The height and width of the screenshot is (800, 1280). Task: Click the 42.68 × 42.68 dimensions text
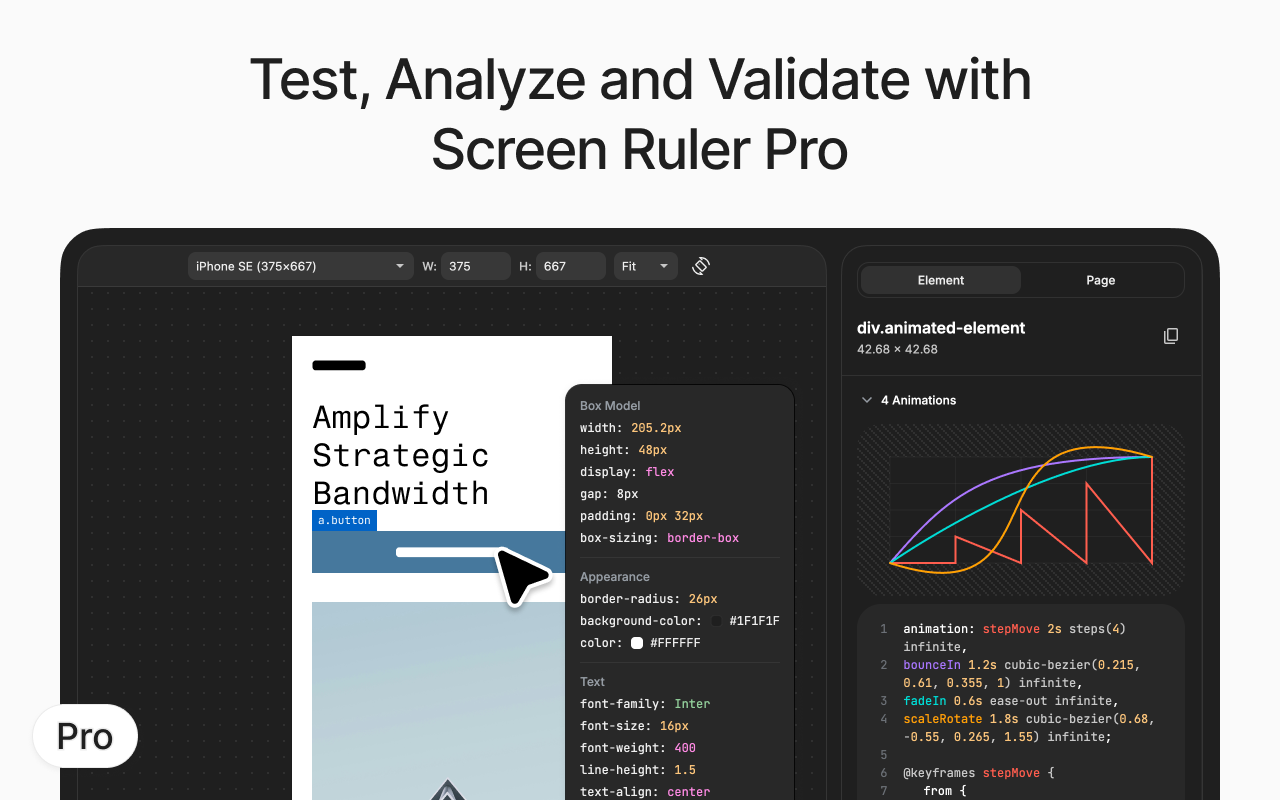(897, 350)
